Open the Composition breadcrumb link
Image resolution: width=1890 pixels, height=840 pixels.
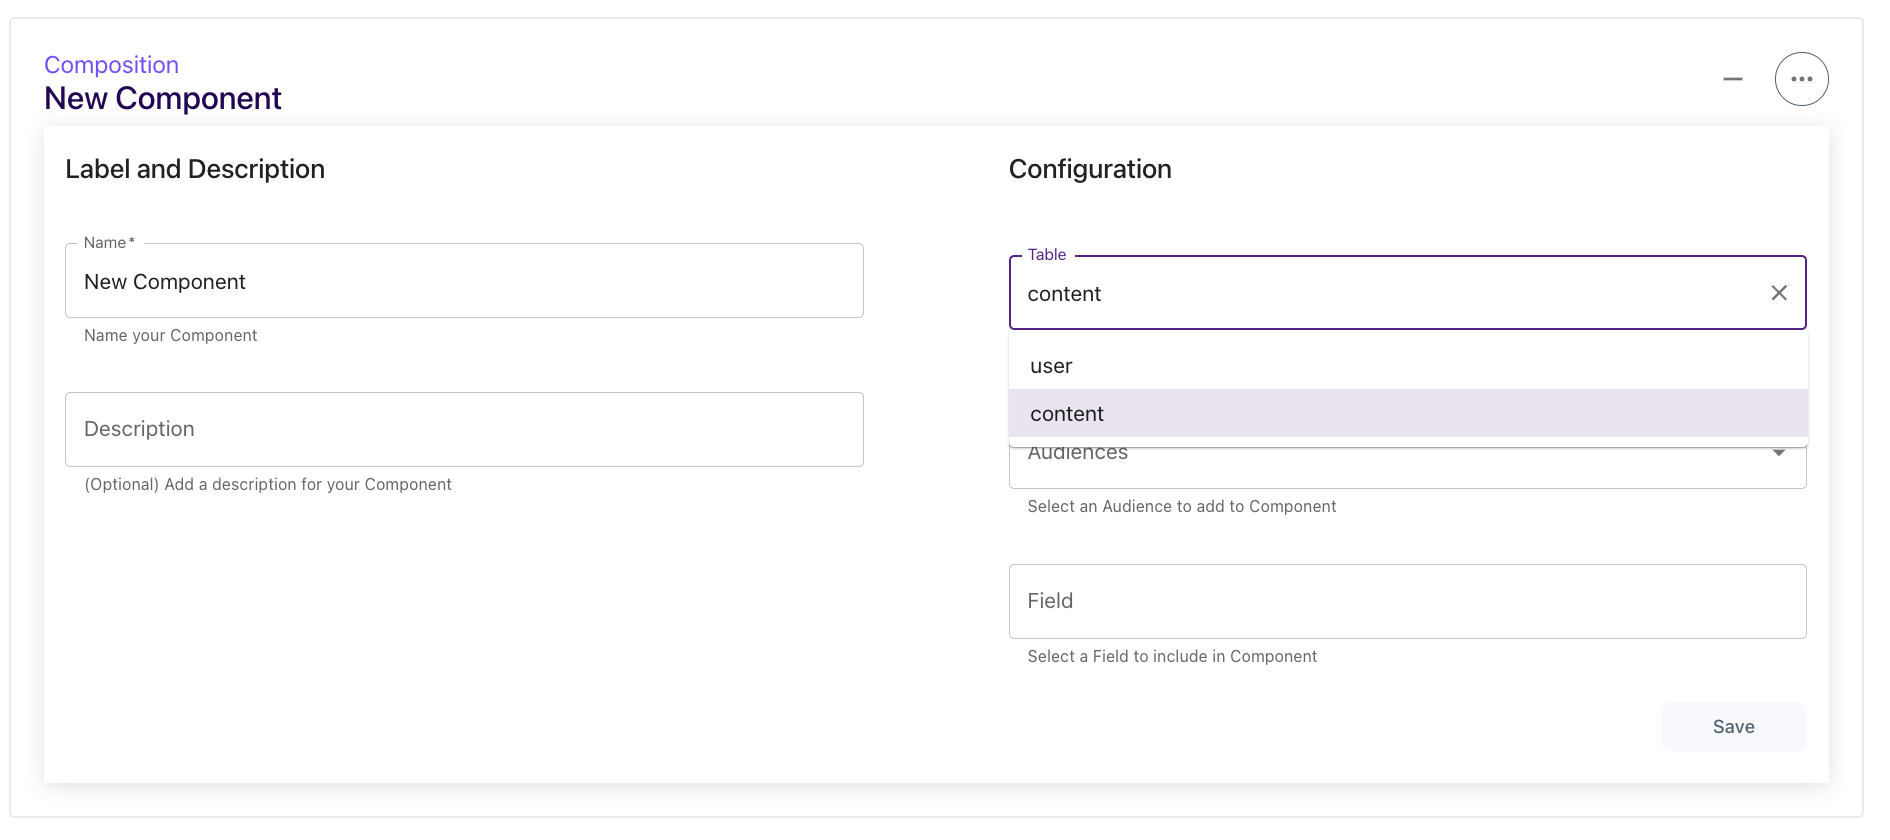pos(111,65)
